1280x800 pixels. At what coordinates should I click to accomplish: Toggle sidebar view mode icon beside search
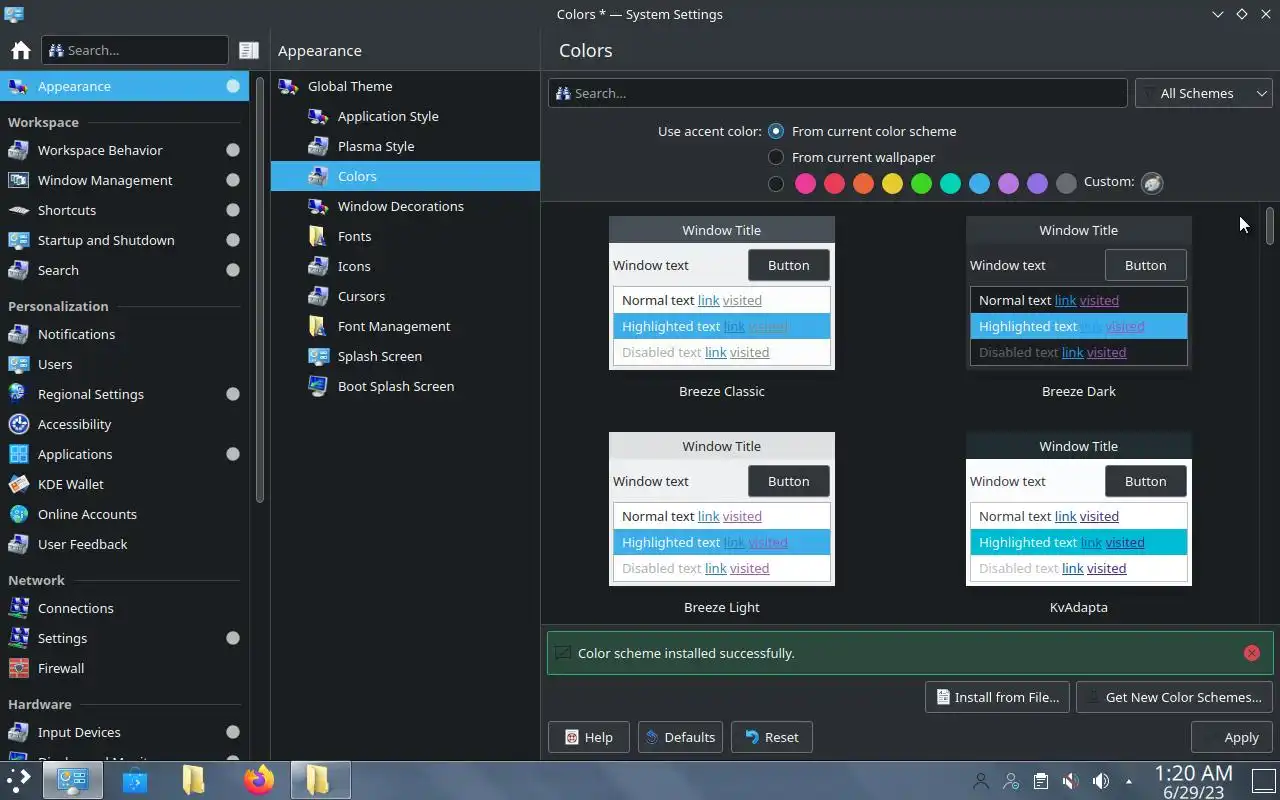tap(248, 50)
